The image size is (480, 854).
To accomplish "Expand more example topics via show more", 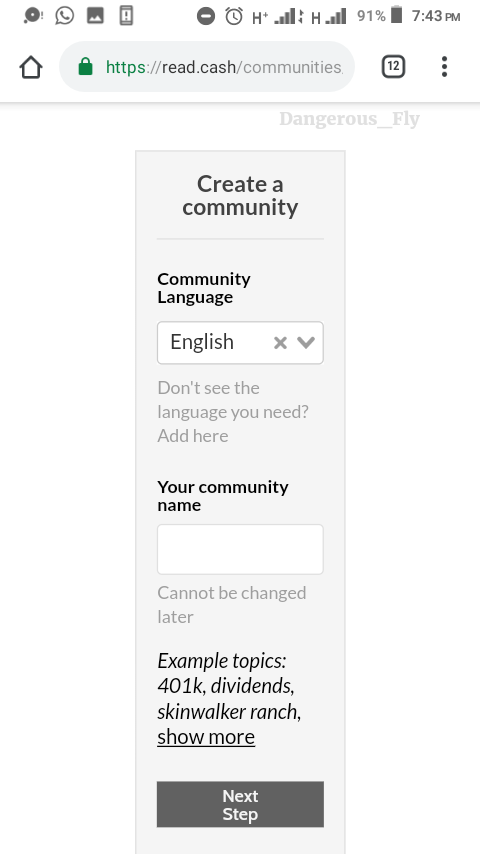I will tap(206, 737).
